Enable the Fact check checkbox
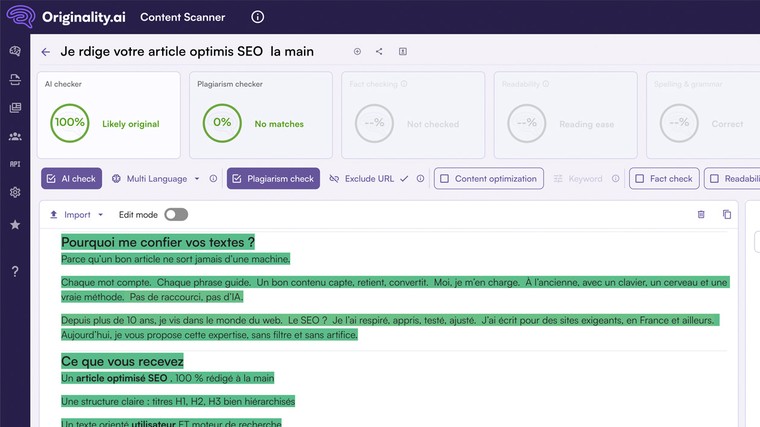Image resolution: width=760 pixels, height=427 pixels. click(664, 178)
